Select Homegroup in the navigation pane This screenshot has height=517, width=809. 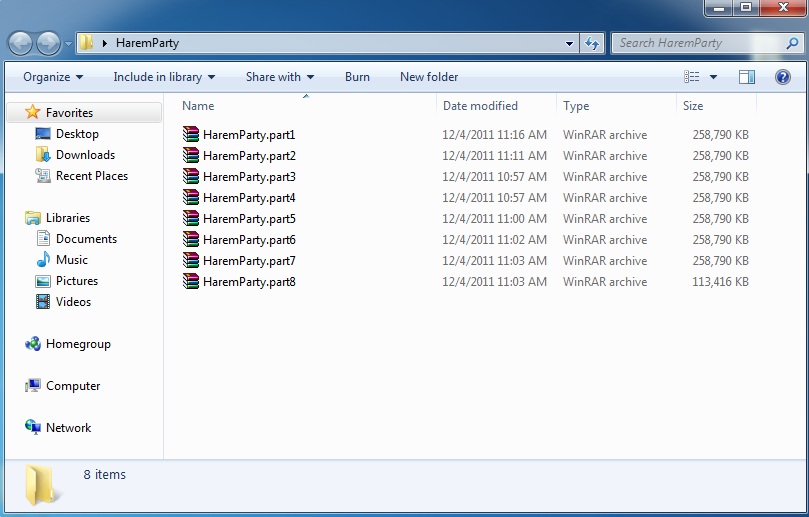[x=78, y=344]
